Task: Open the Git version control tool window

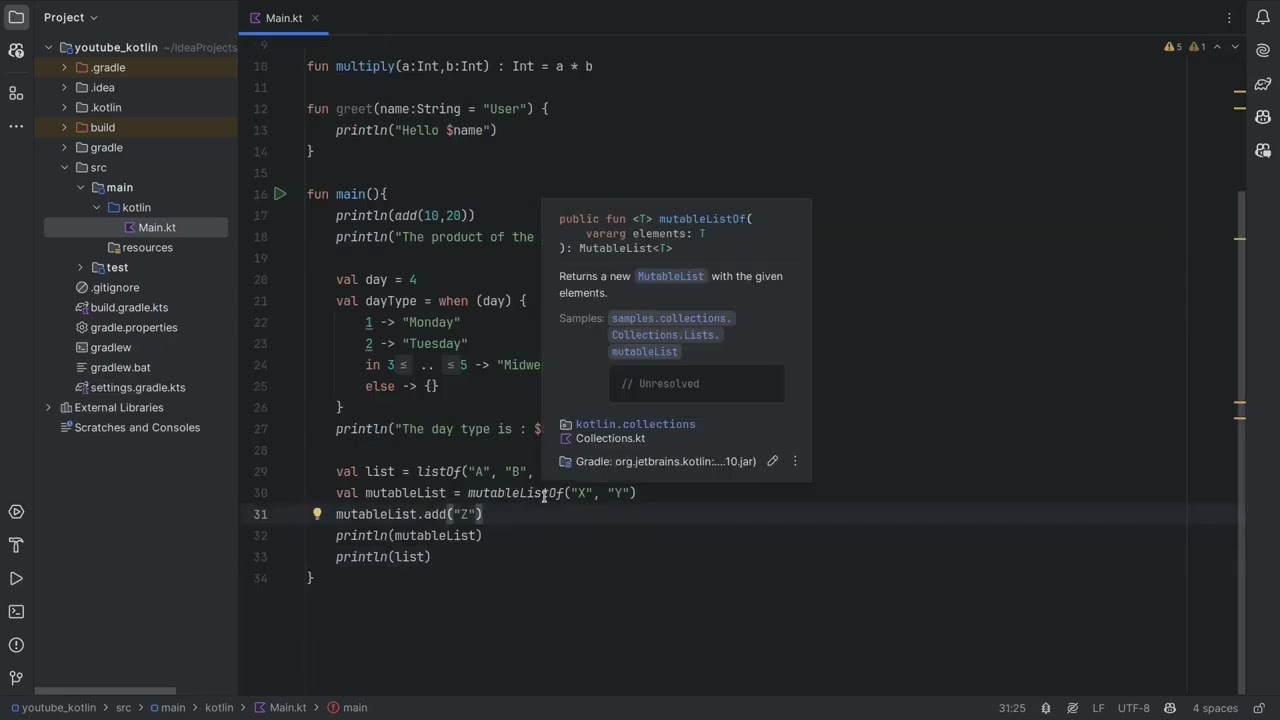Action: tap(16, 678)
